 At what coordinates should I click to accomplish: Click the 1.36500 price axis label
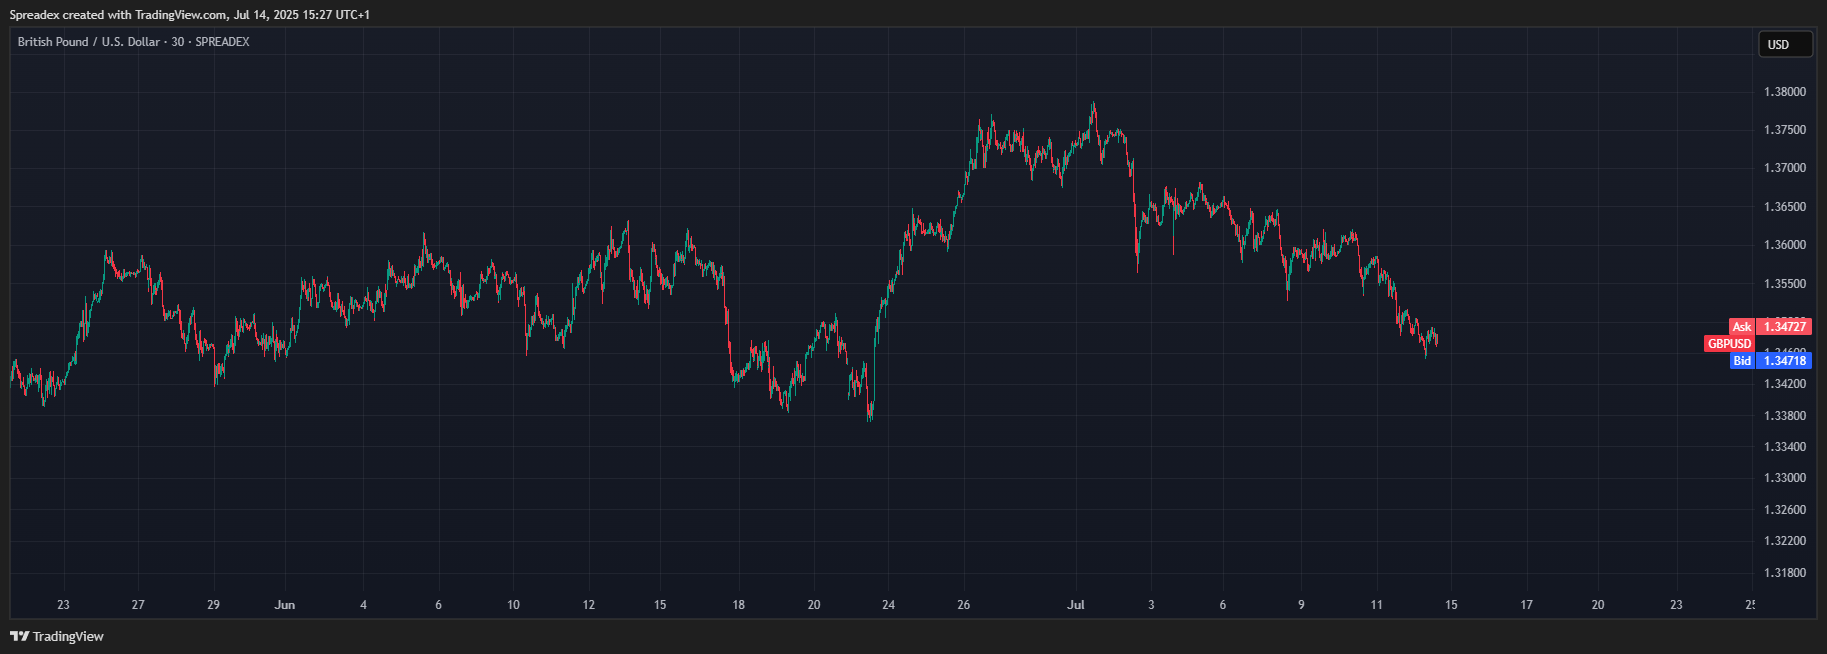coord(1785,207)
